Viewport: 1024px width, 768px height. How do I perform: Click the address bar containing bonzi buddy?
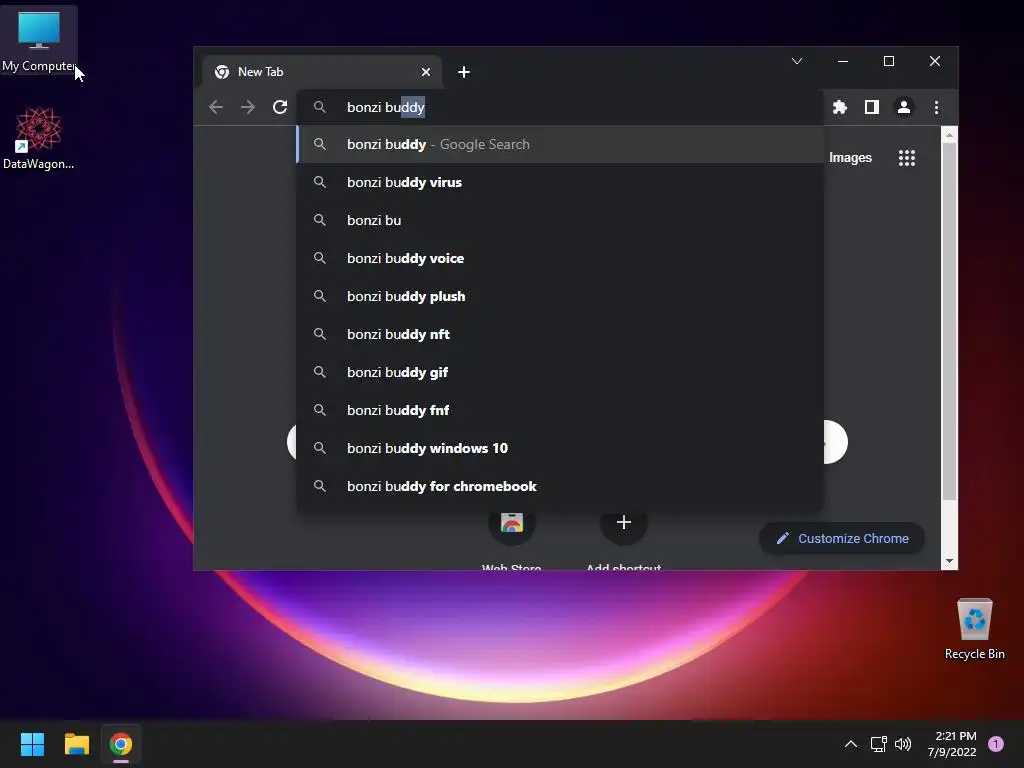[x=559, y=107]
